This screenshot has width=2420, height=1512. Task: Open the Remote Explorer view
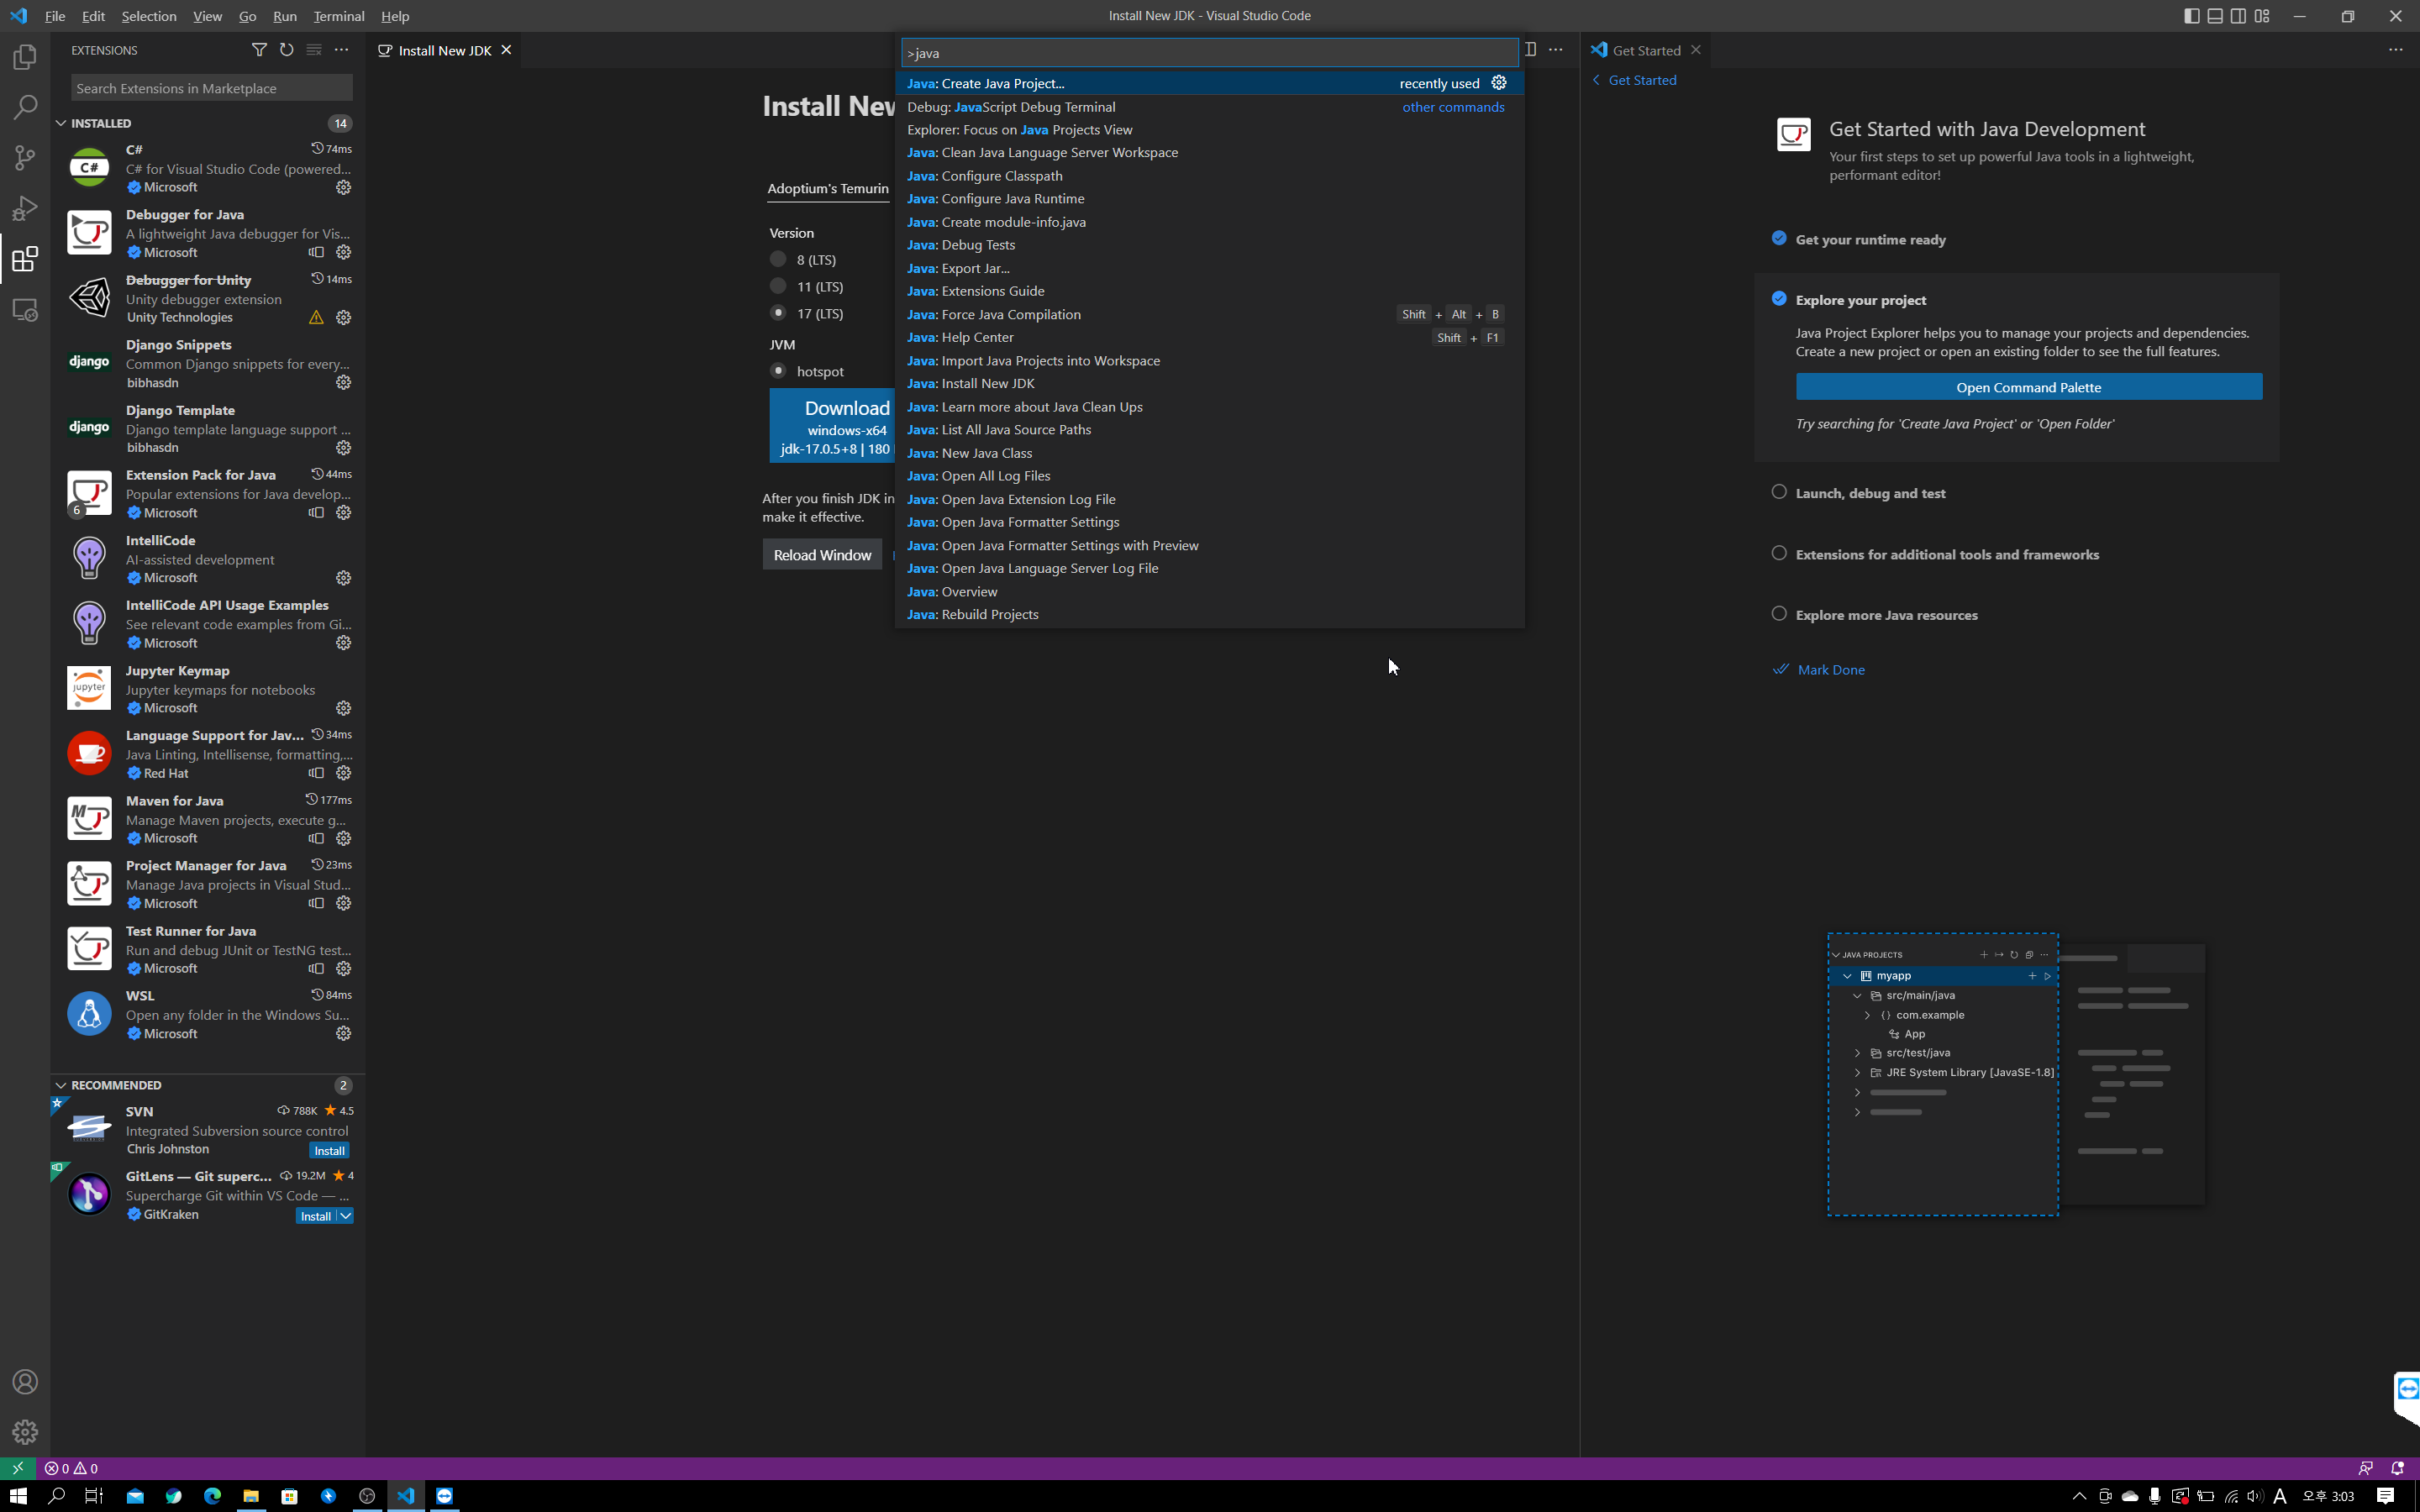25,310
